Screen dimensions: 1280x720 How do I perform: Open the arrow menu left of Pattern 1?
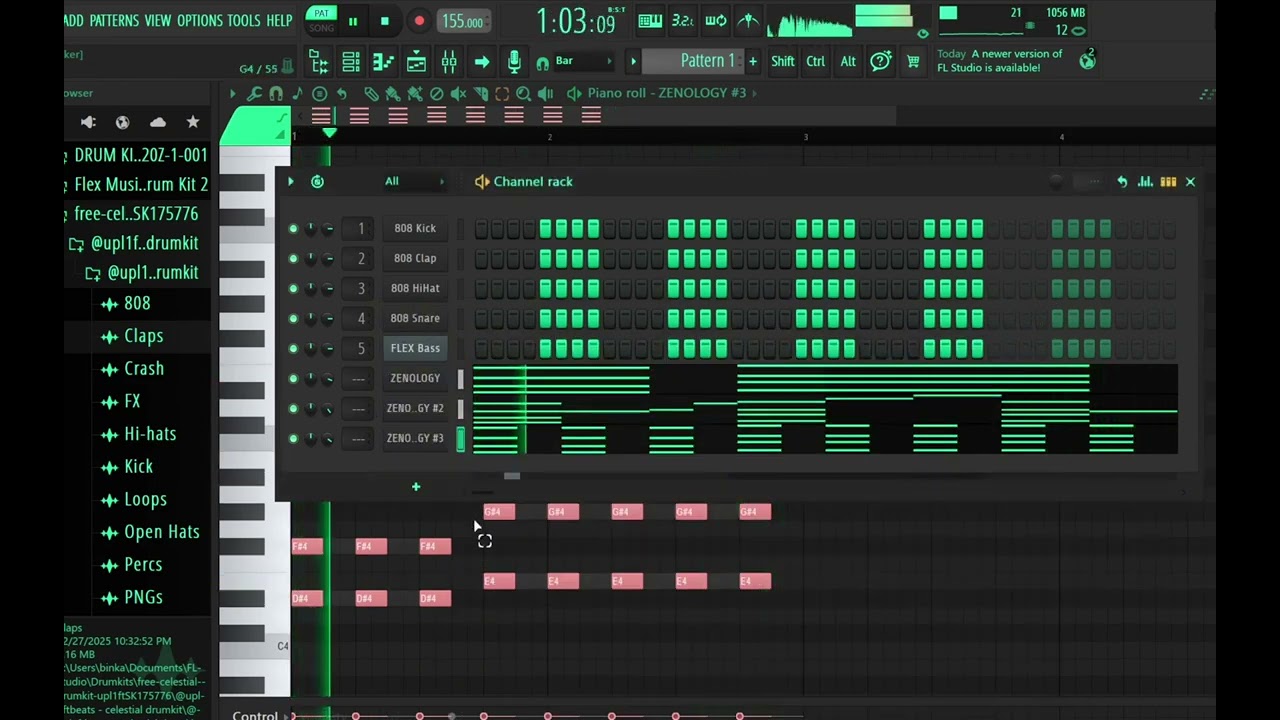[x=632, y=62]
